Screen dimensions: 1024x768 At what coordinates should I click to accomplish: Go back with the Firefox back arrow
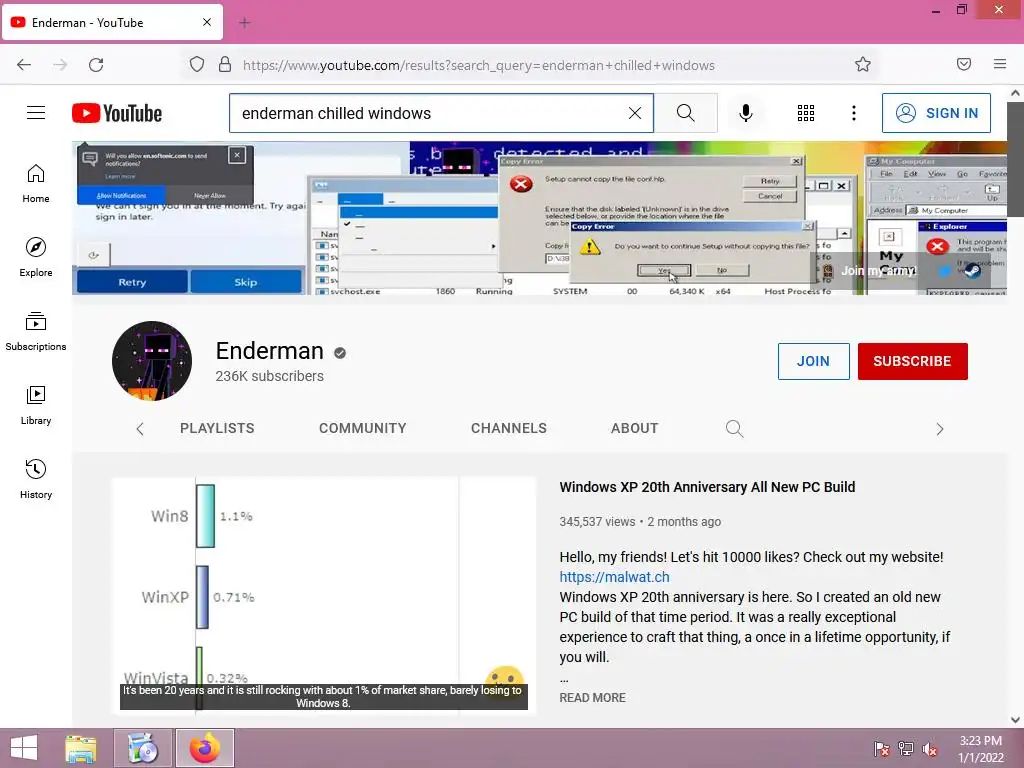24,65
